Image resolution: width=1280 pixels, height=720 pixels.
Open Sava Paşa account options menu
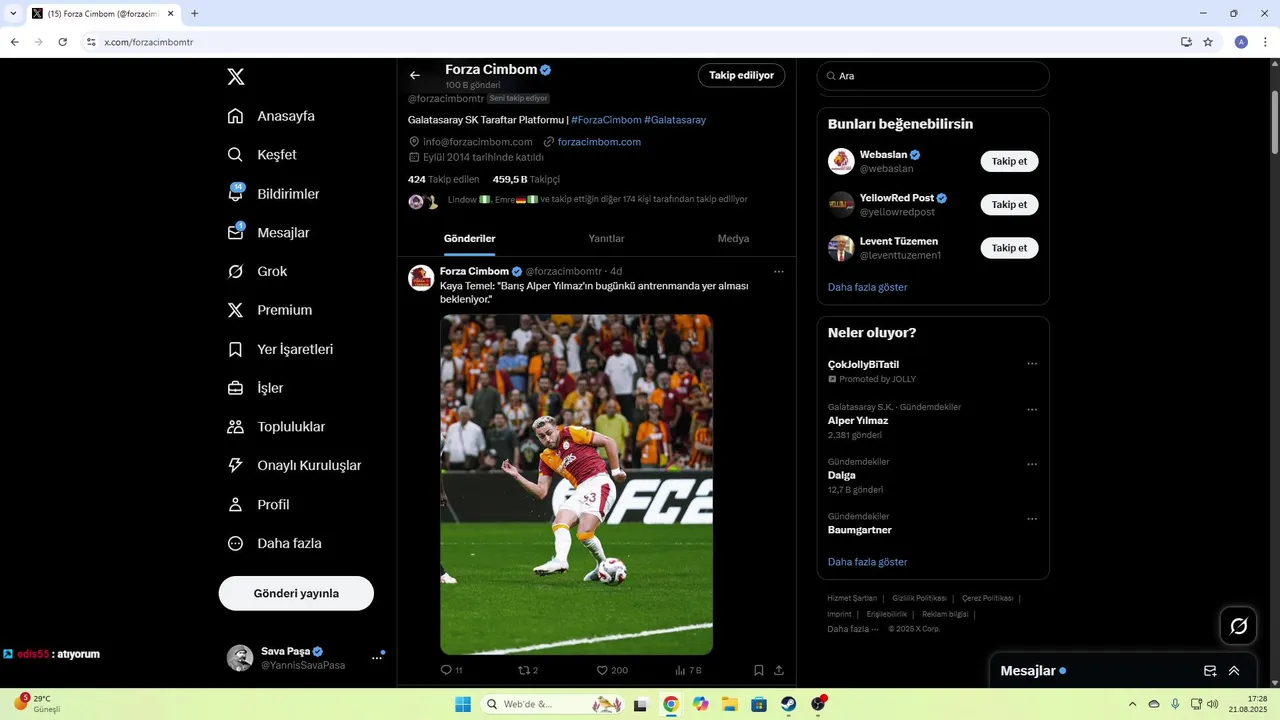coord(377,658)
